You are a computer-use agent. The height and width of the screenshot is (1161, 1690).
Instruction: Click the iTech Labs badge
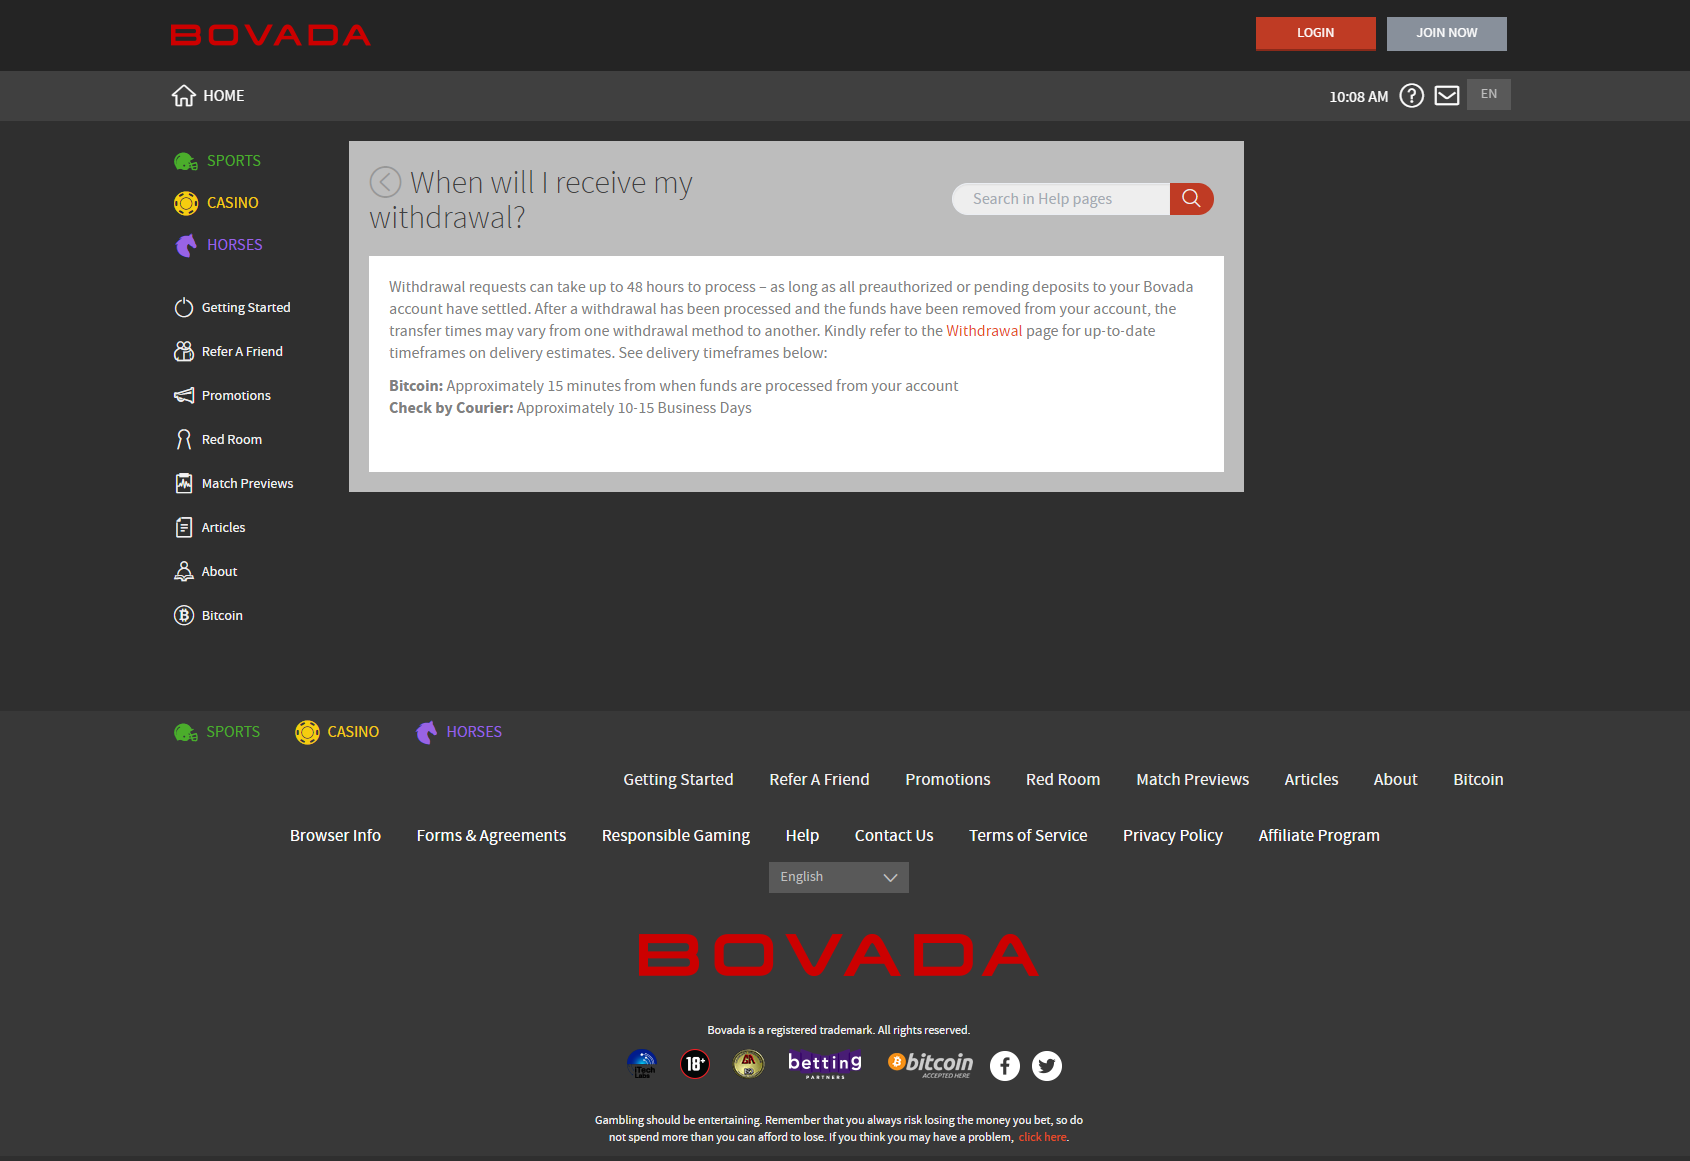[x=642, y=1064]
